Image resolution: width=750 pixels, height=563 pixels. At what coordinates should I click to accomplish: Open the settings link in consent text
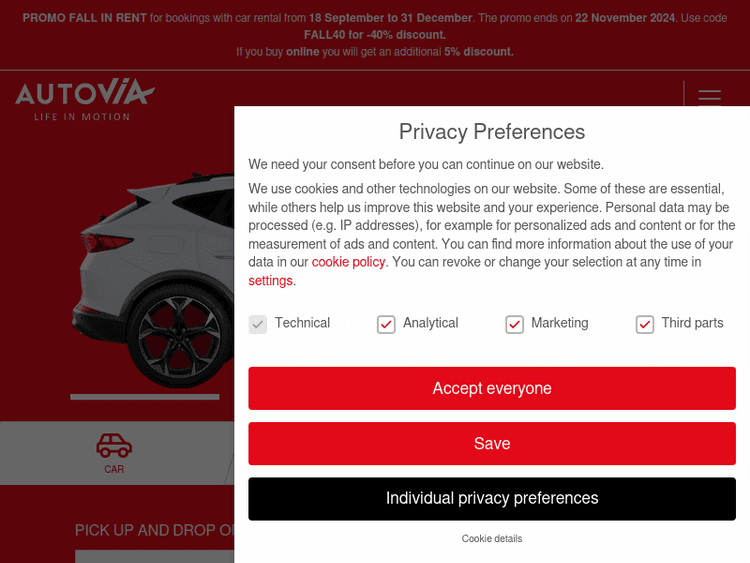click(271, 281)
